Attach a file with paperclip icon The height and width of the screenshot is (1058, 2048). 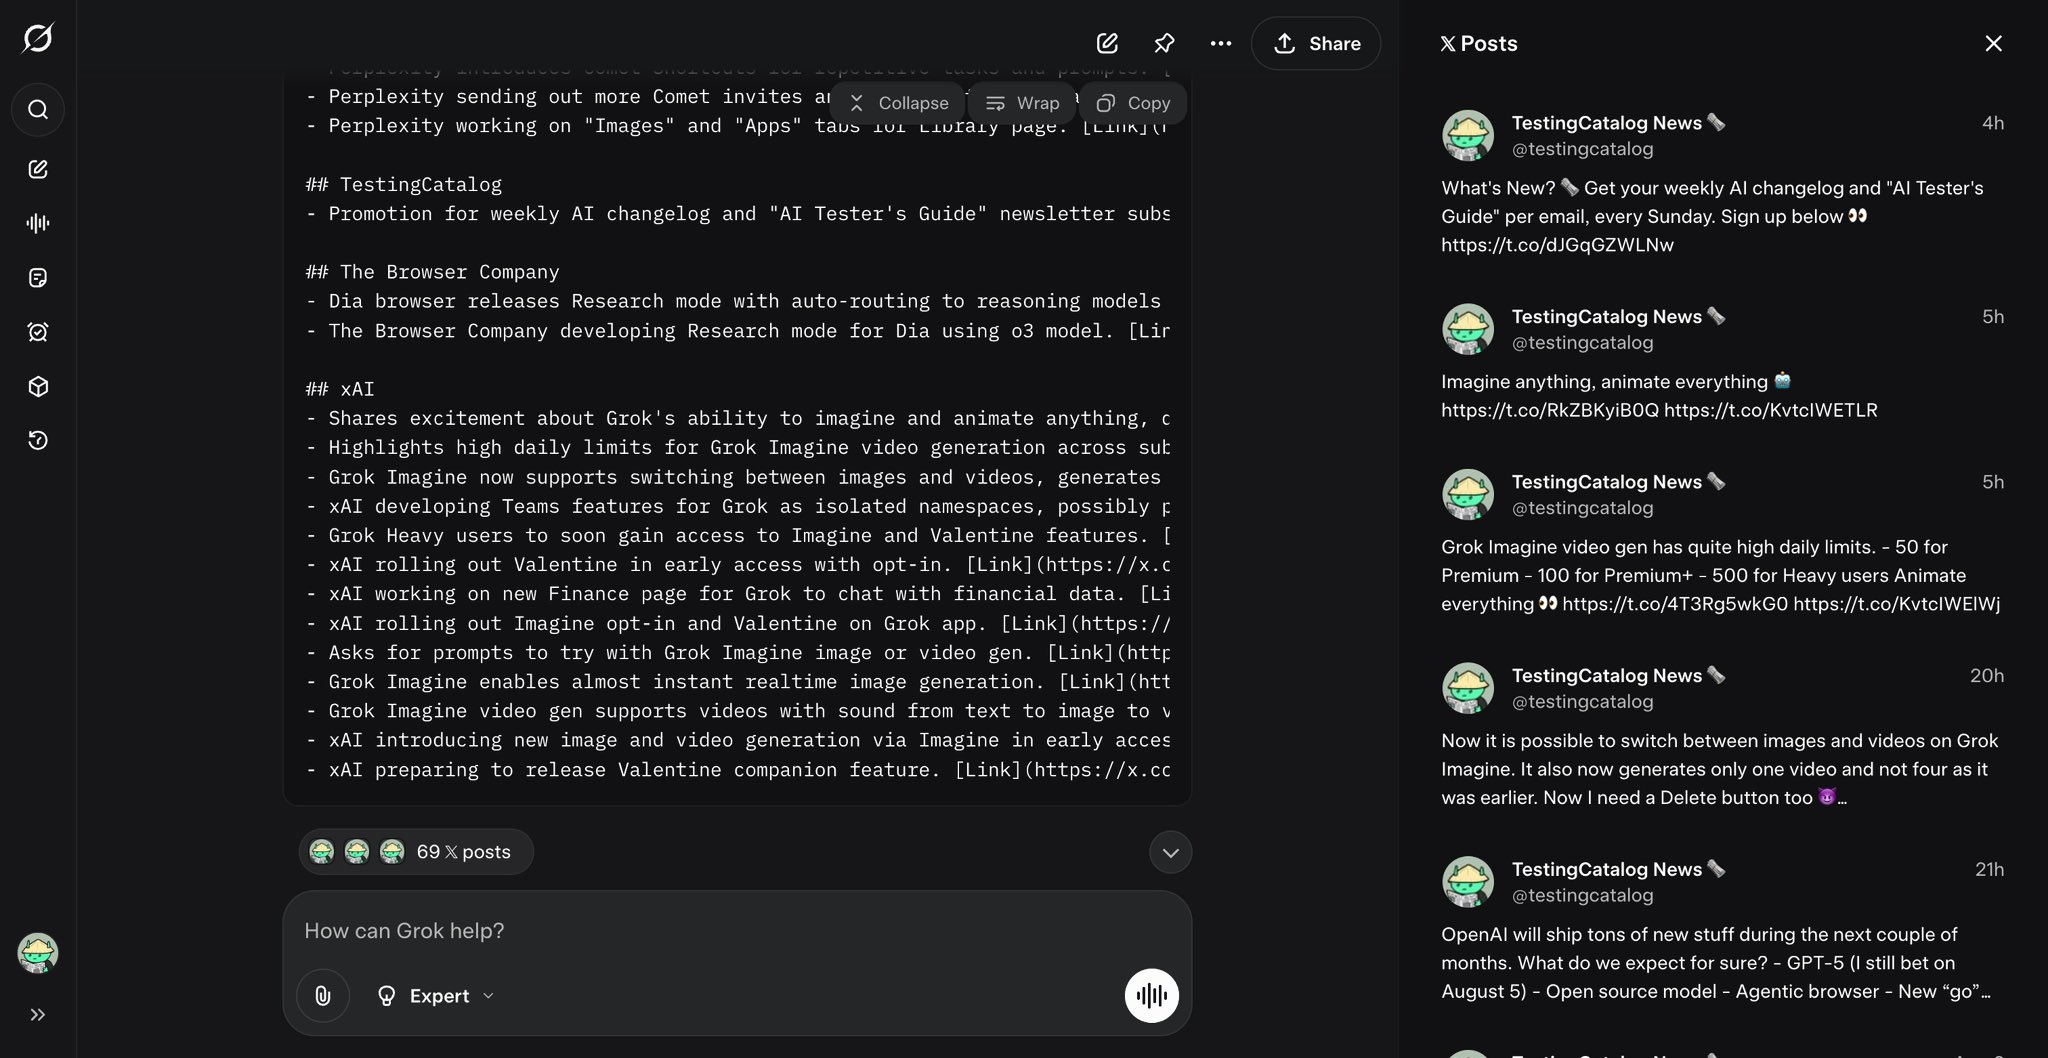click(323, 996)
